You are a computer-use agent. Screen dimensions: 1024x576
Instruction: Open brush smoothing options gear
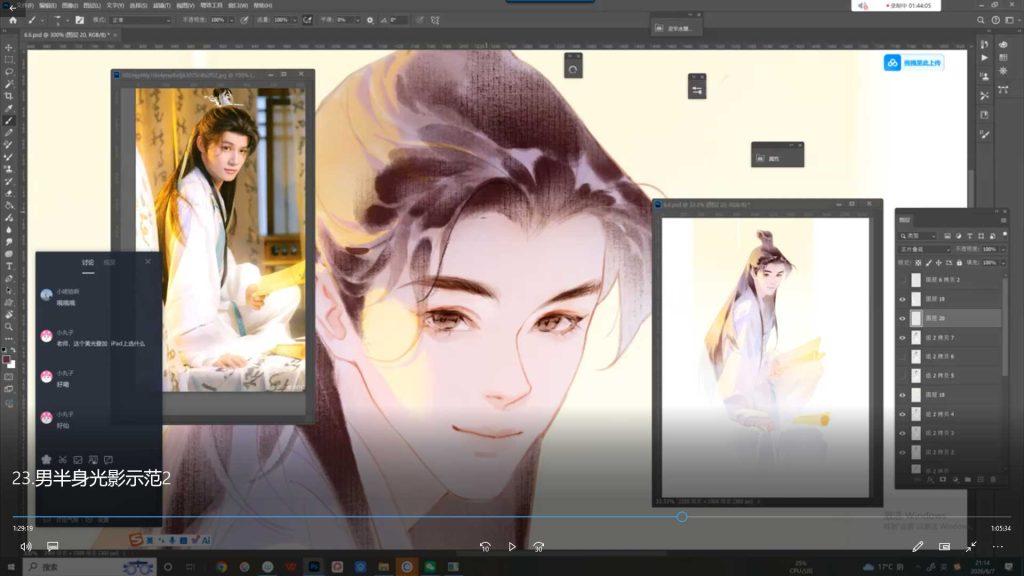pos(370,20)
